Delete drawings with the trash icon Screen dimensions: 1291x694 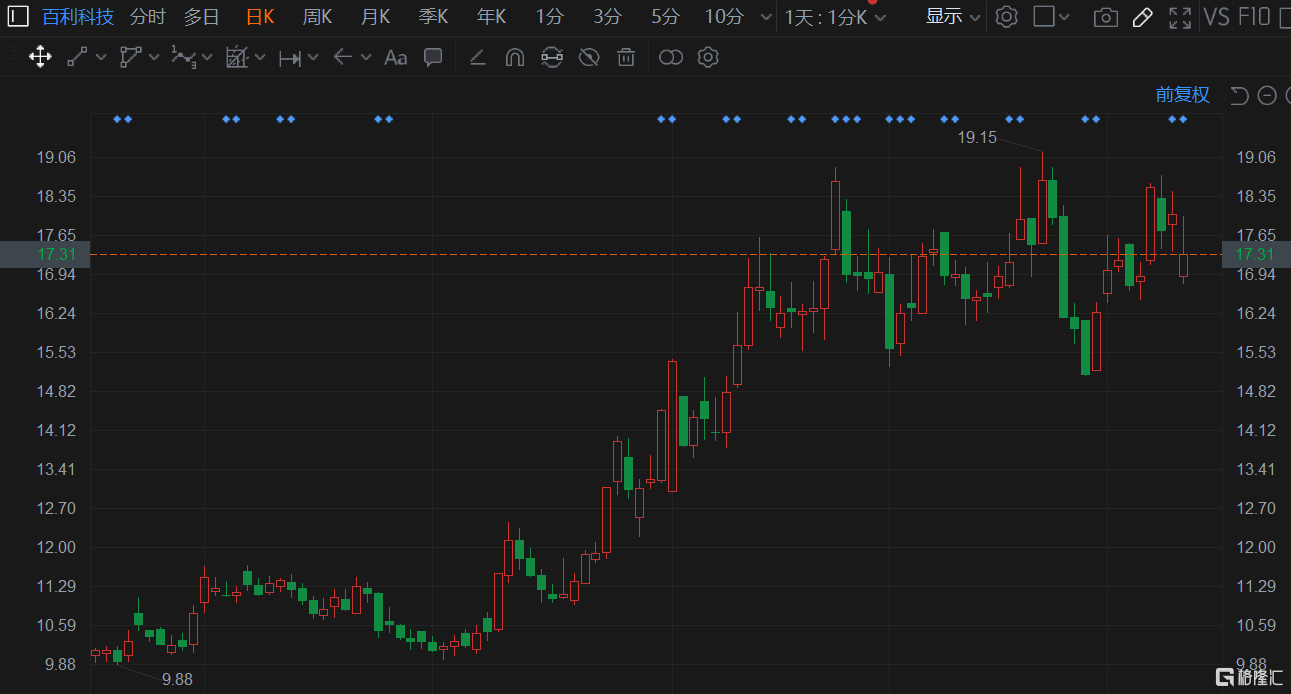point(626,58)
